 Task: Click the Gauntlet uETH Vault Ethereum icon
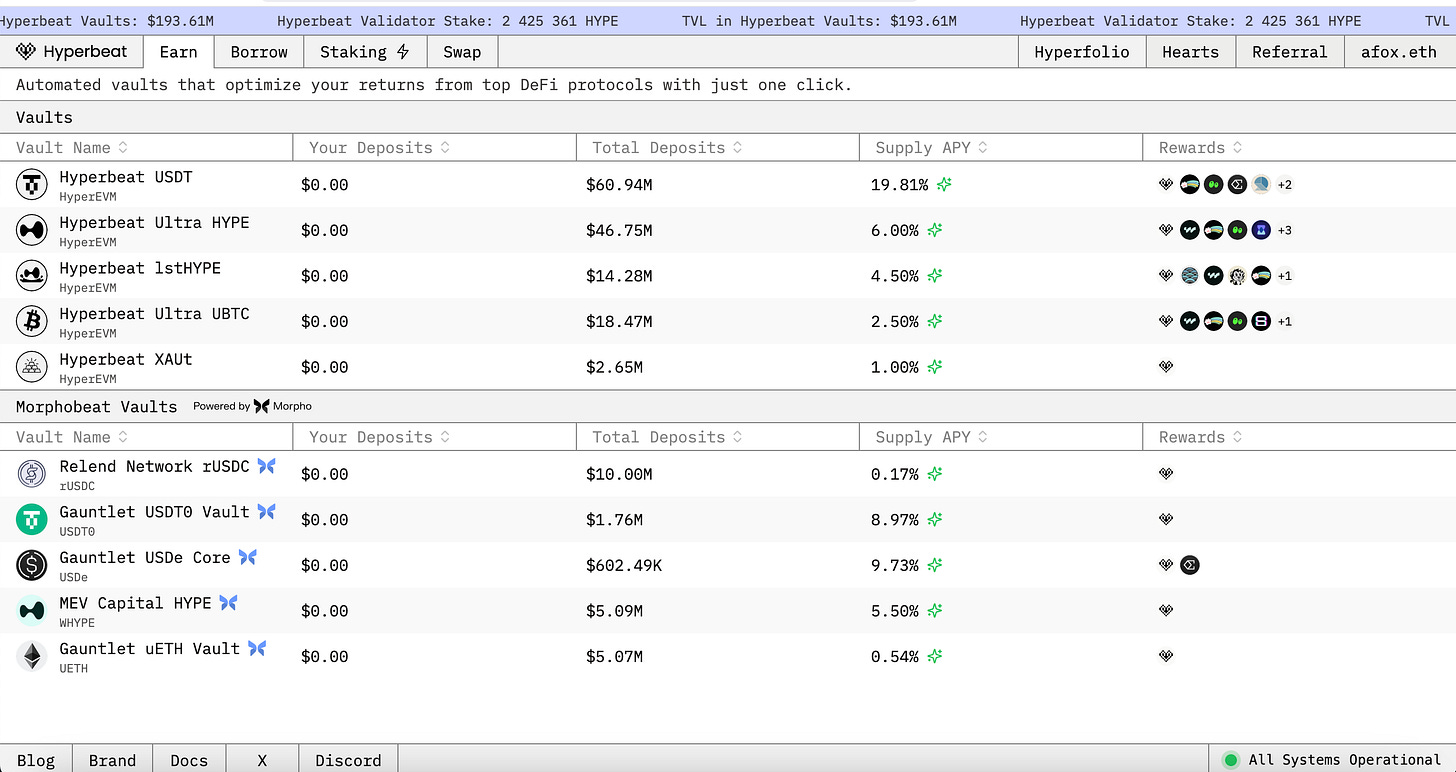point(32,656)
